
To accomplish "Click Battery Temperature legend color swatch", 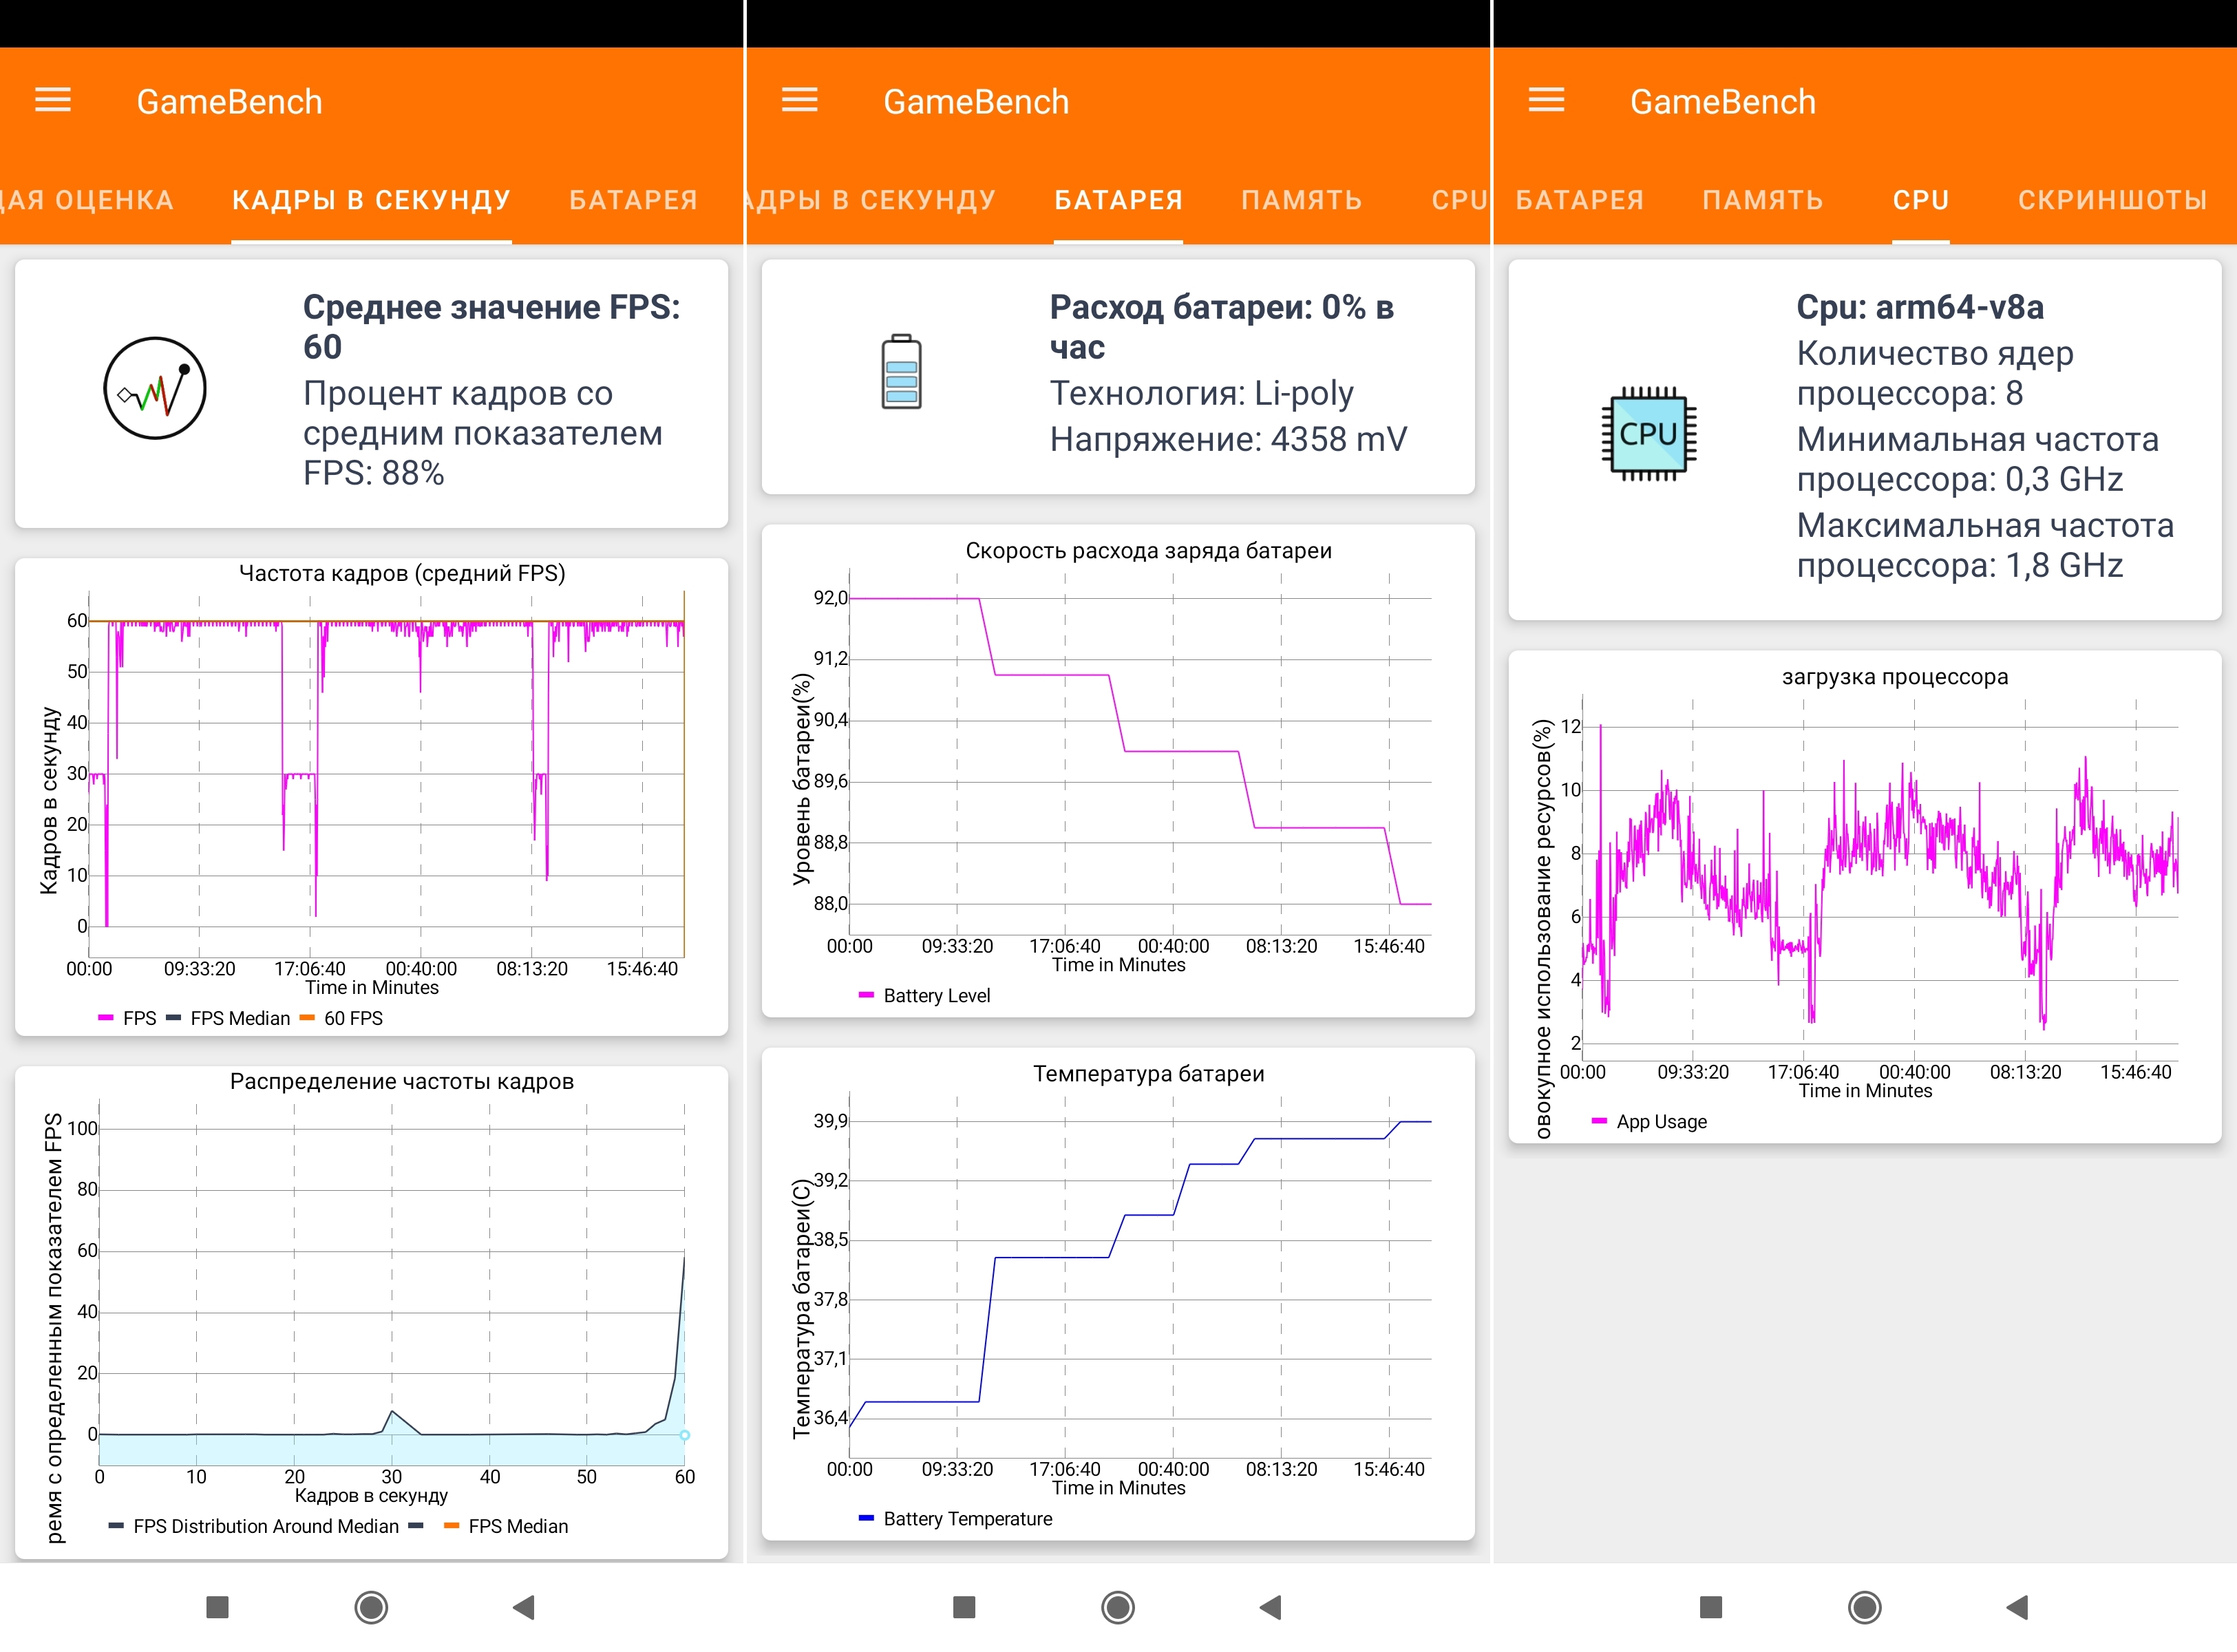I will (866, 1518).
